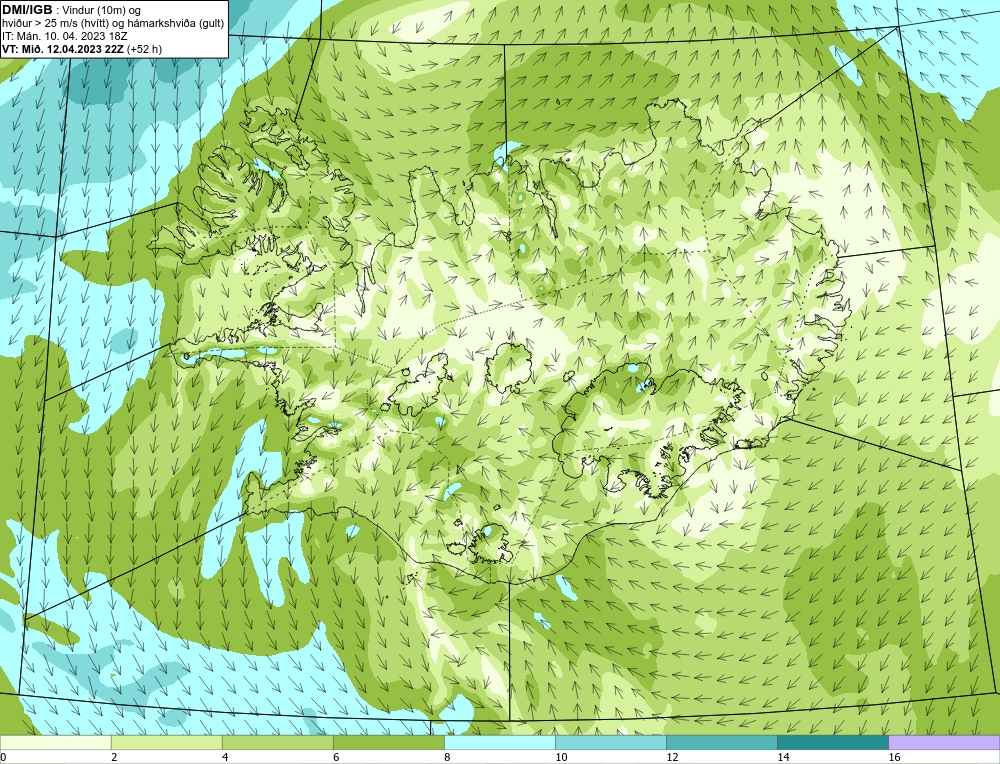The height and width of the screenshot is (764, 1000).
Task: Click the 0–2 m/s palest legend swatch
Action: (55, 743)
